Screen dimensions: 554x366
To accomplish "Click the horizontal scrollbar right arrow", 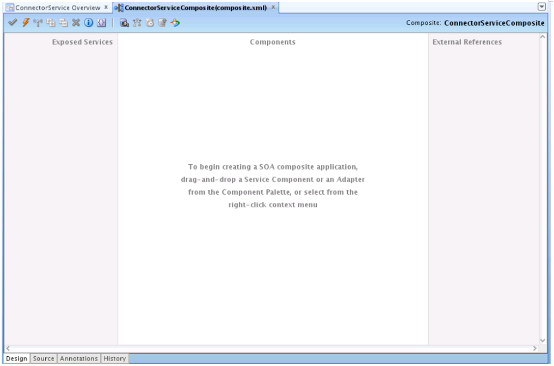I will (535, 348).
